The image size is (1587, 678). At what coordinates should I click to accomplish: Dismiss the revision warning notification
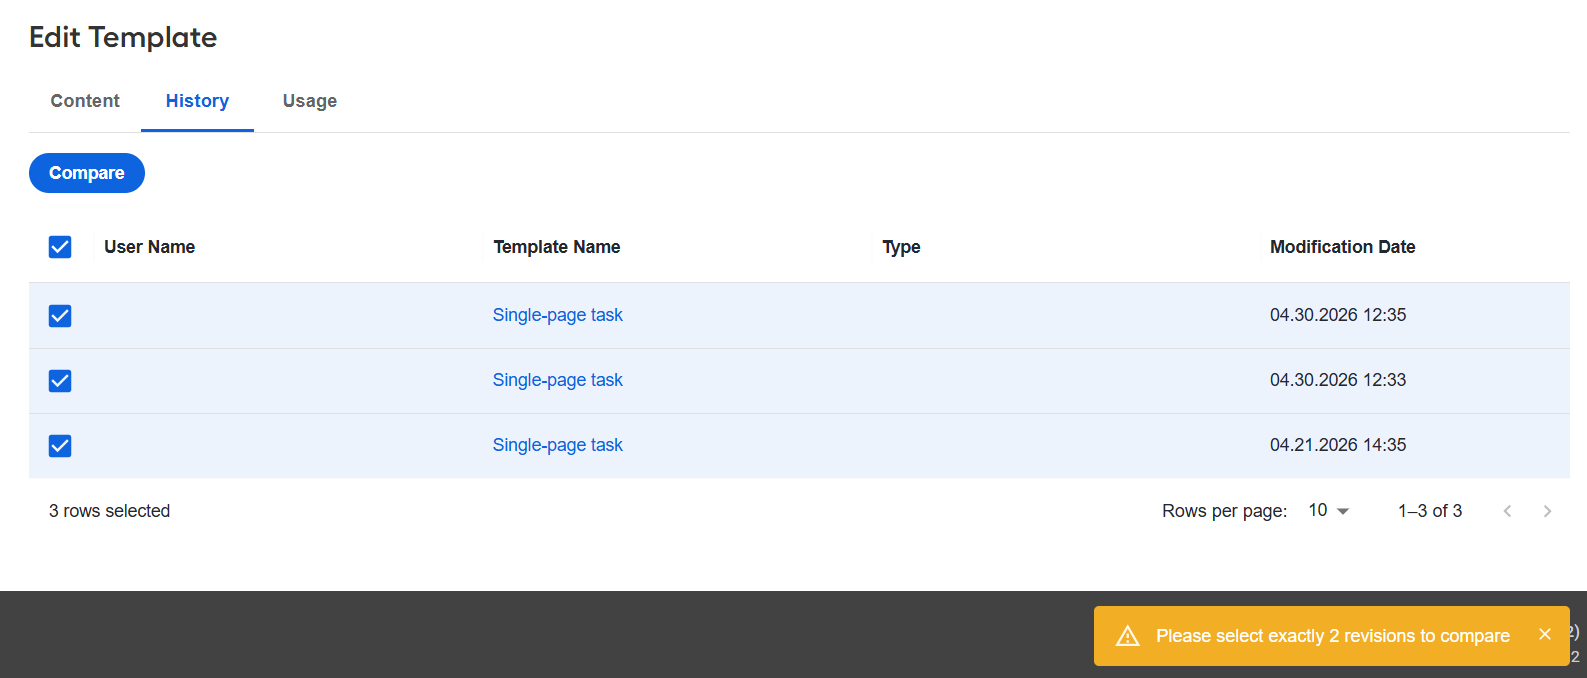pos(1545,634)
